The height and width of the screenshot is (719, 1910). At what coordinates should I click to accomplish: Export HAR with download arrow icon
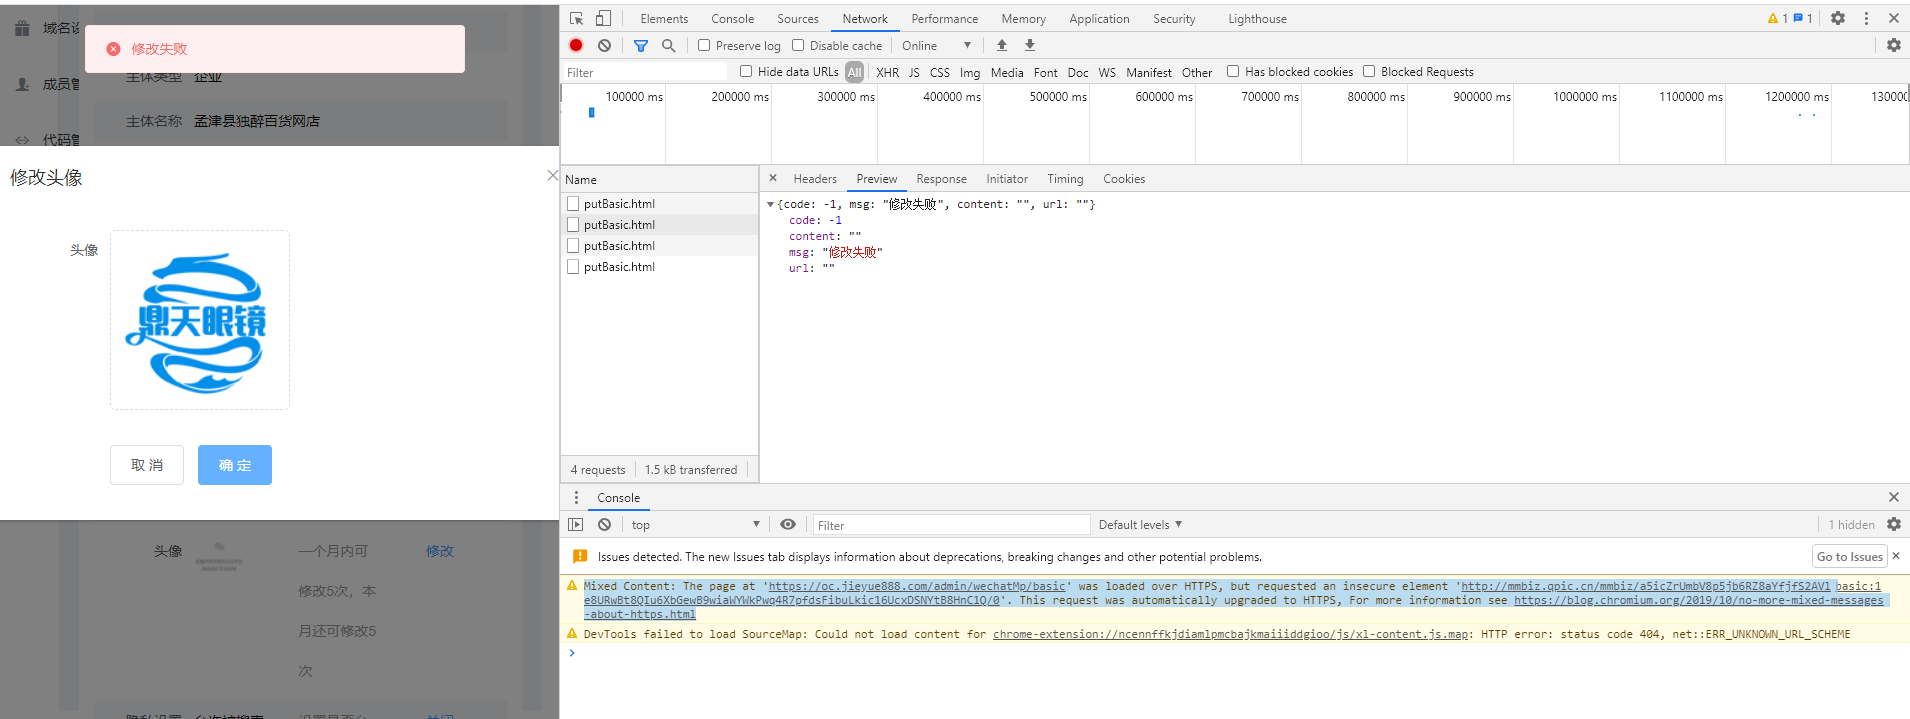click(x=1029, y=45)
